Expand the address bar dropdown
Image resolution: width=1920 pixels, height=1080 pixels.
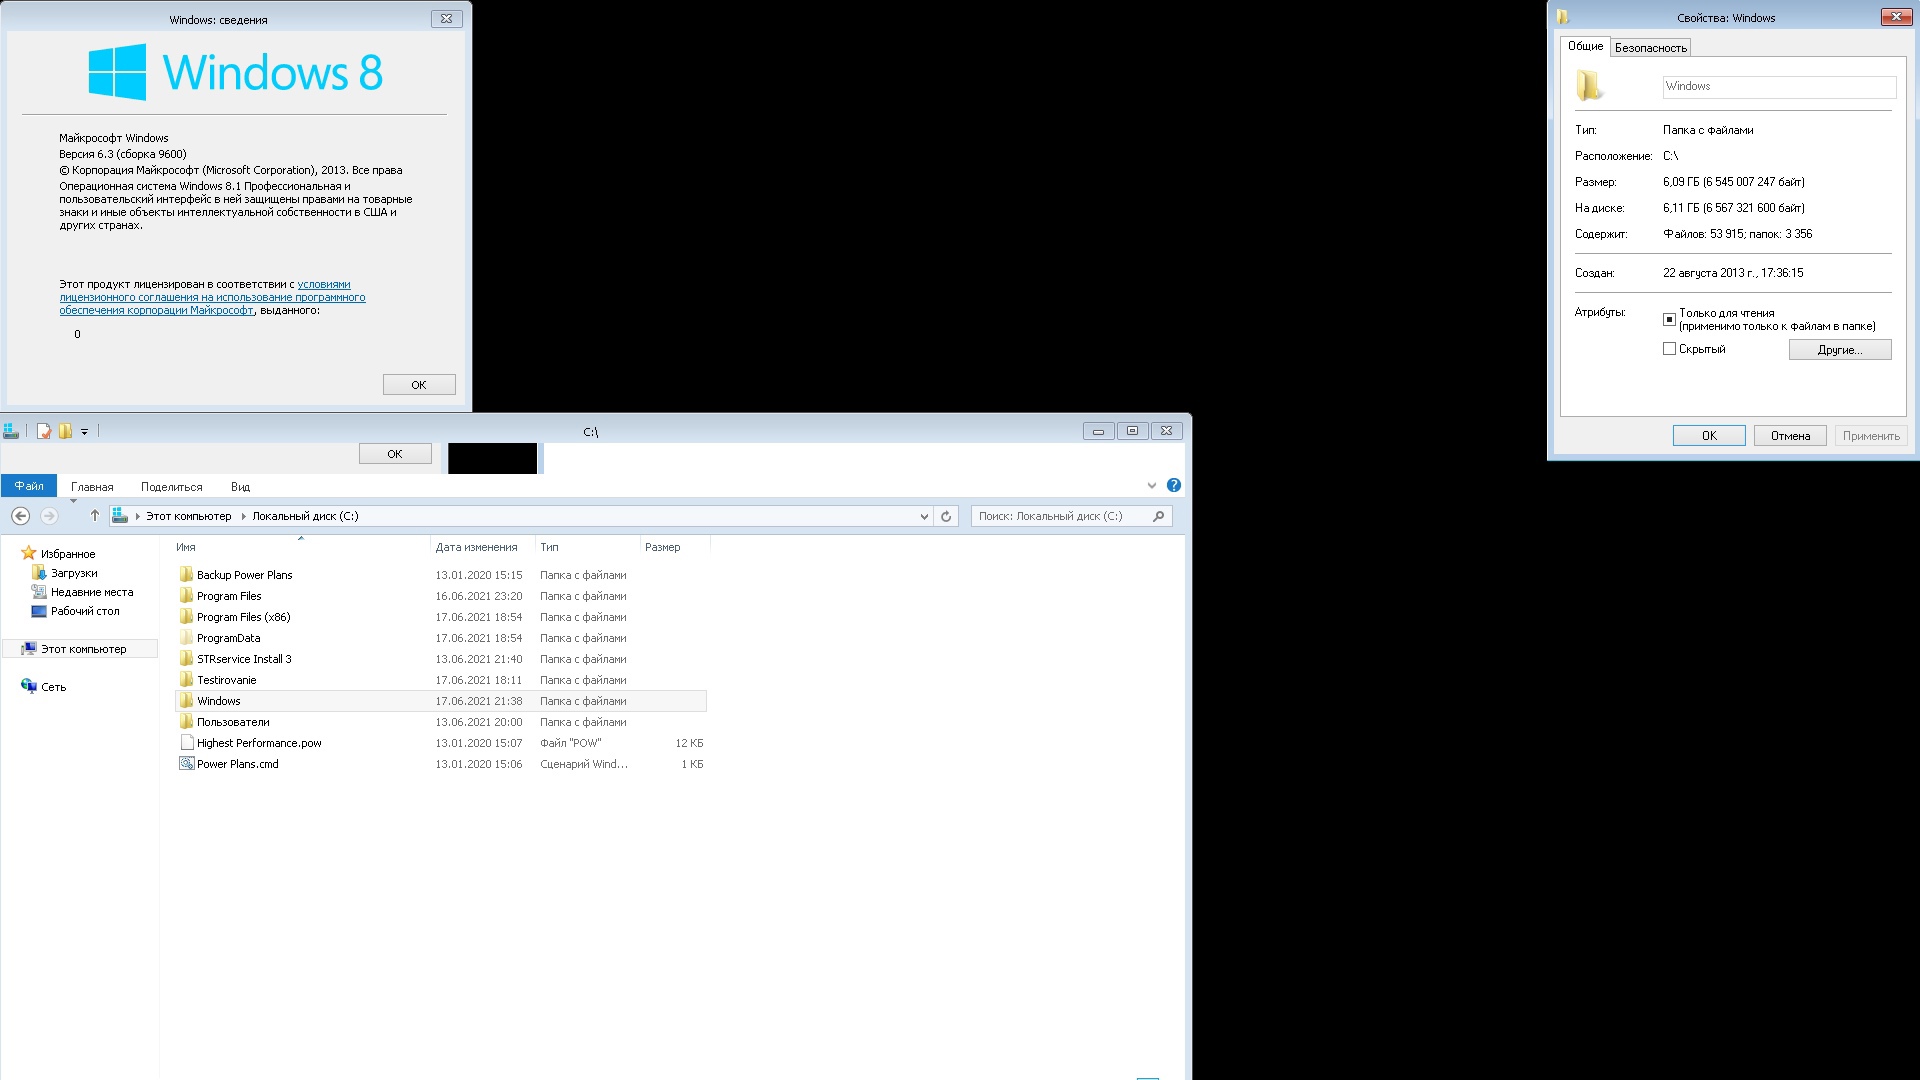(x=924, y=516)
